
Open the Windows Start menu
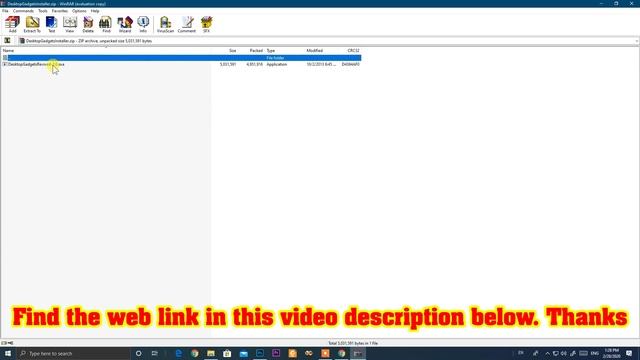[8, 353]
